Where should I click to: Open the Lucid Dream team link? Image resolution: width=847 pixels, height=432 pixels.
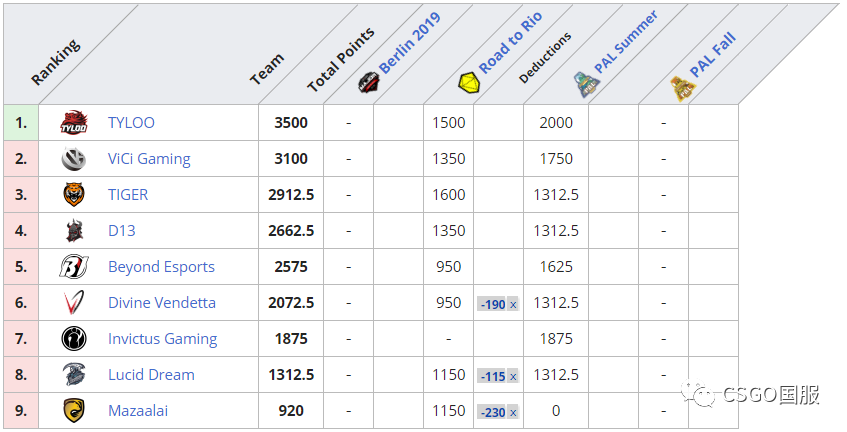click(x=151, y=375)
